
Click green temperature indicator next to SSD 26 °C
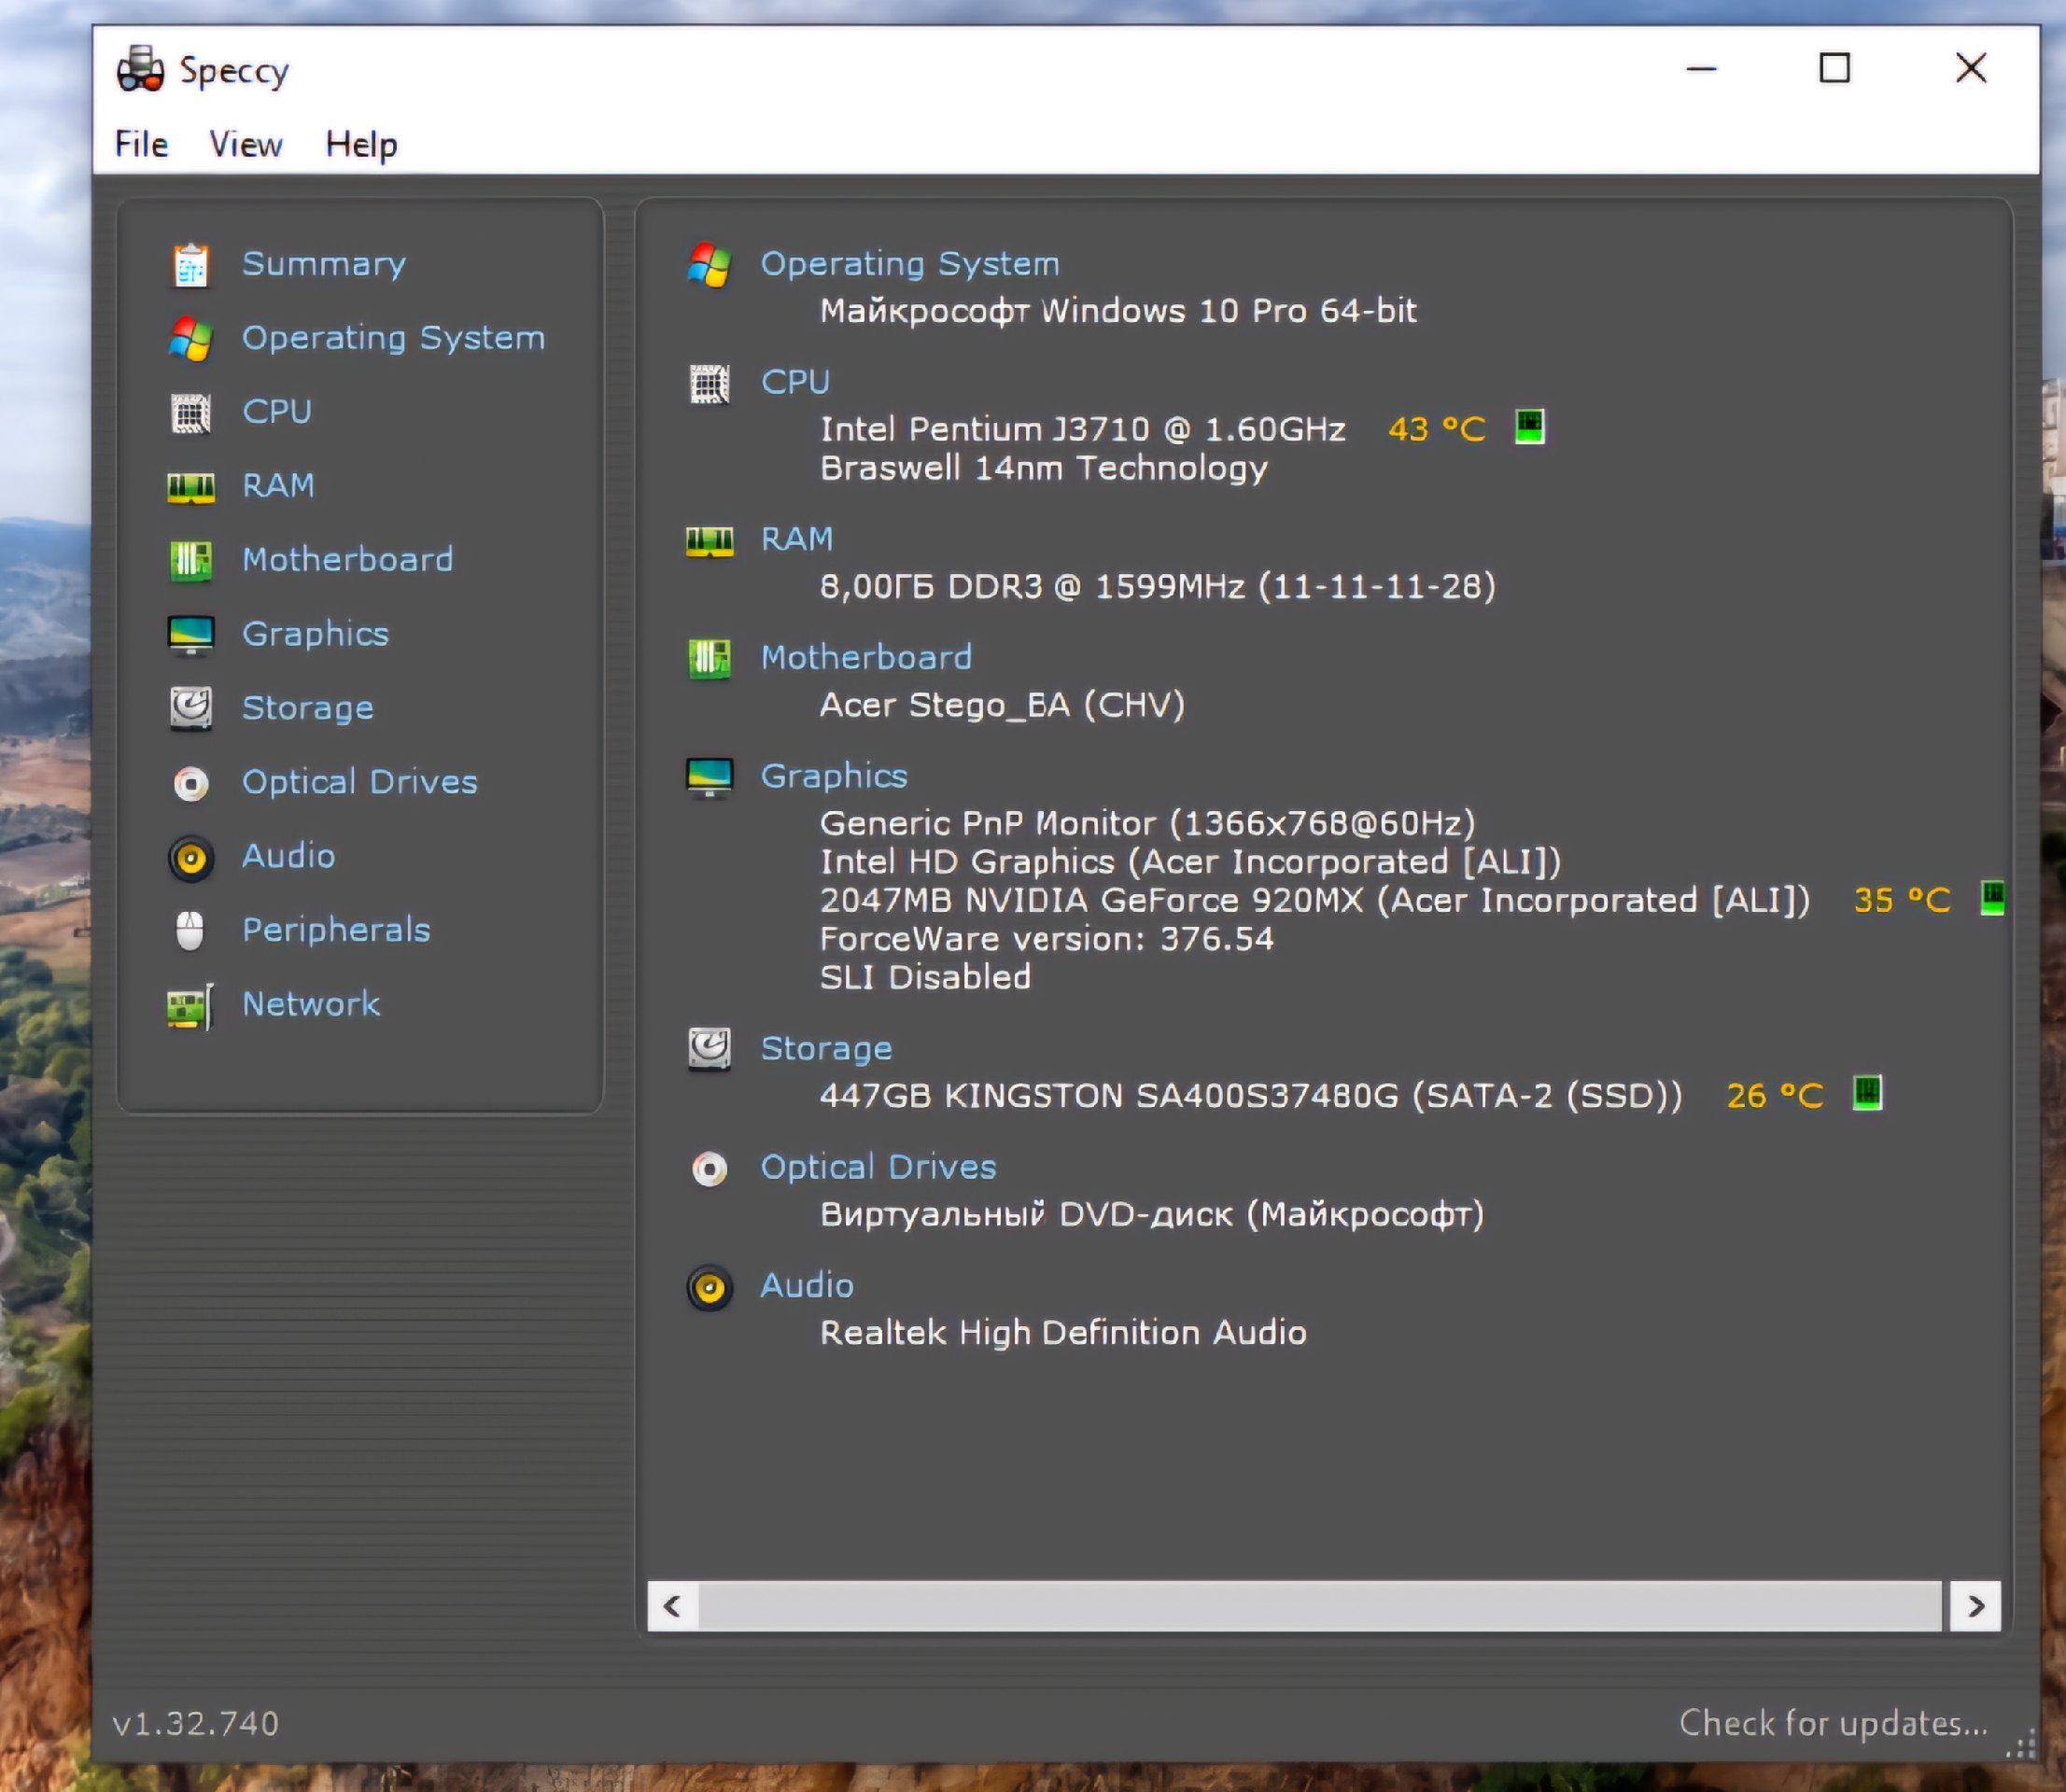click(1867, 1093)
